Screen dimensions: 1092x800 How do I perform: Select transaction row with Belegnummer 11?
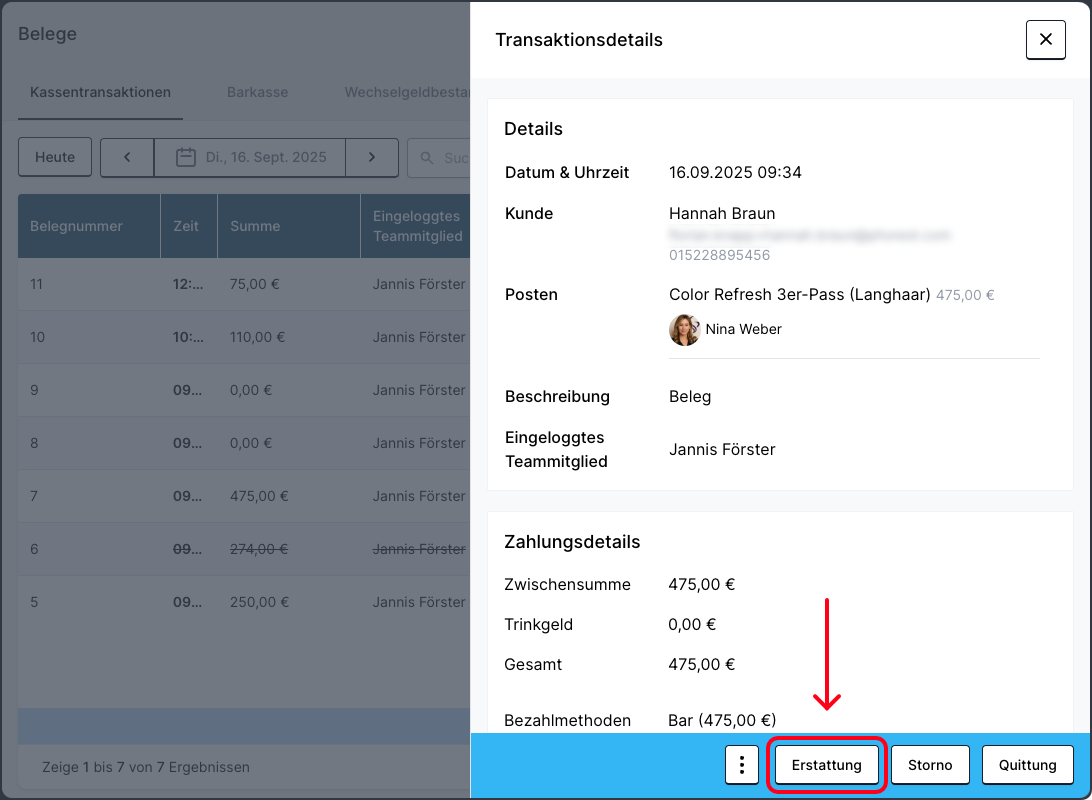[x=240, y=284]
